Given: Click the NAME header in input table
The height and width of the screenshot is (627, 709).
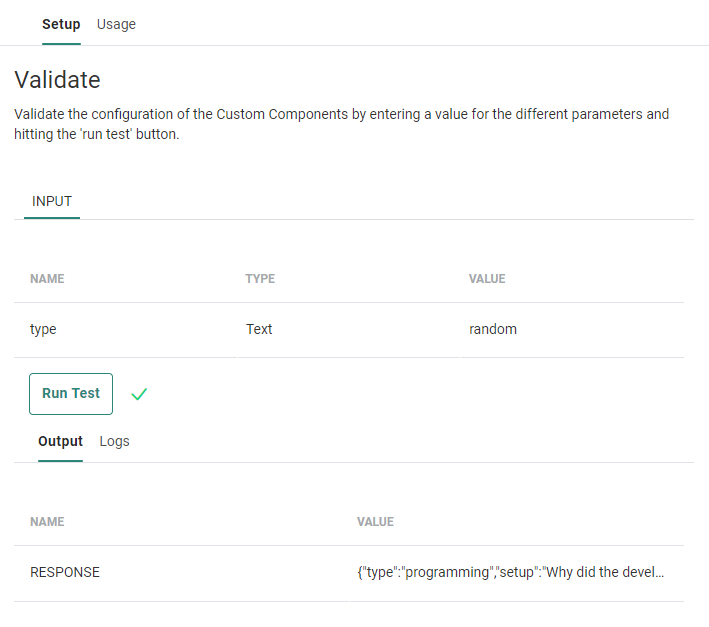Looking at the screenshot, I should tap(47, 279).
